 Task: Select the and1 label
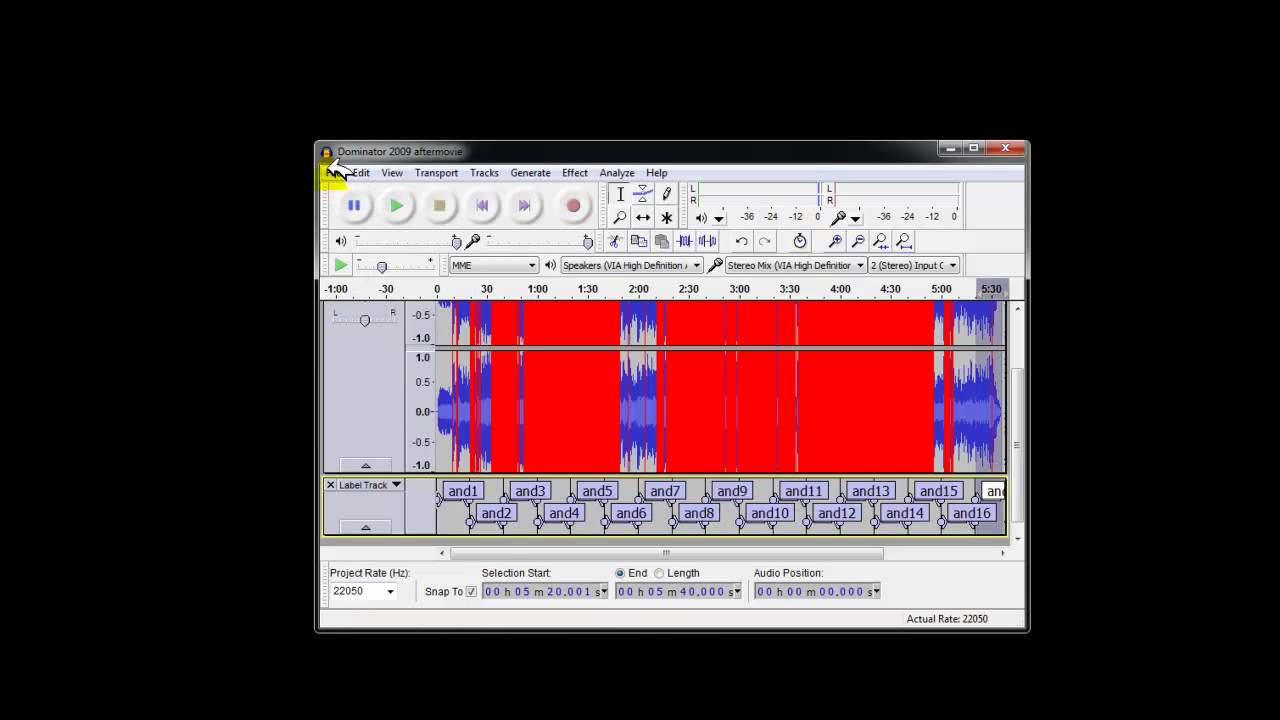pyautogui.click(x=463, y=491)
